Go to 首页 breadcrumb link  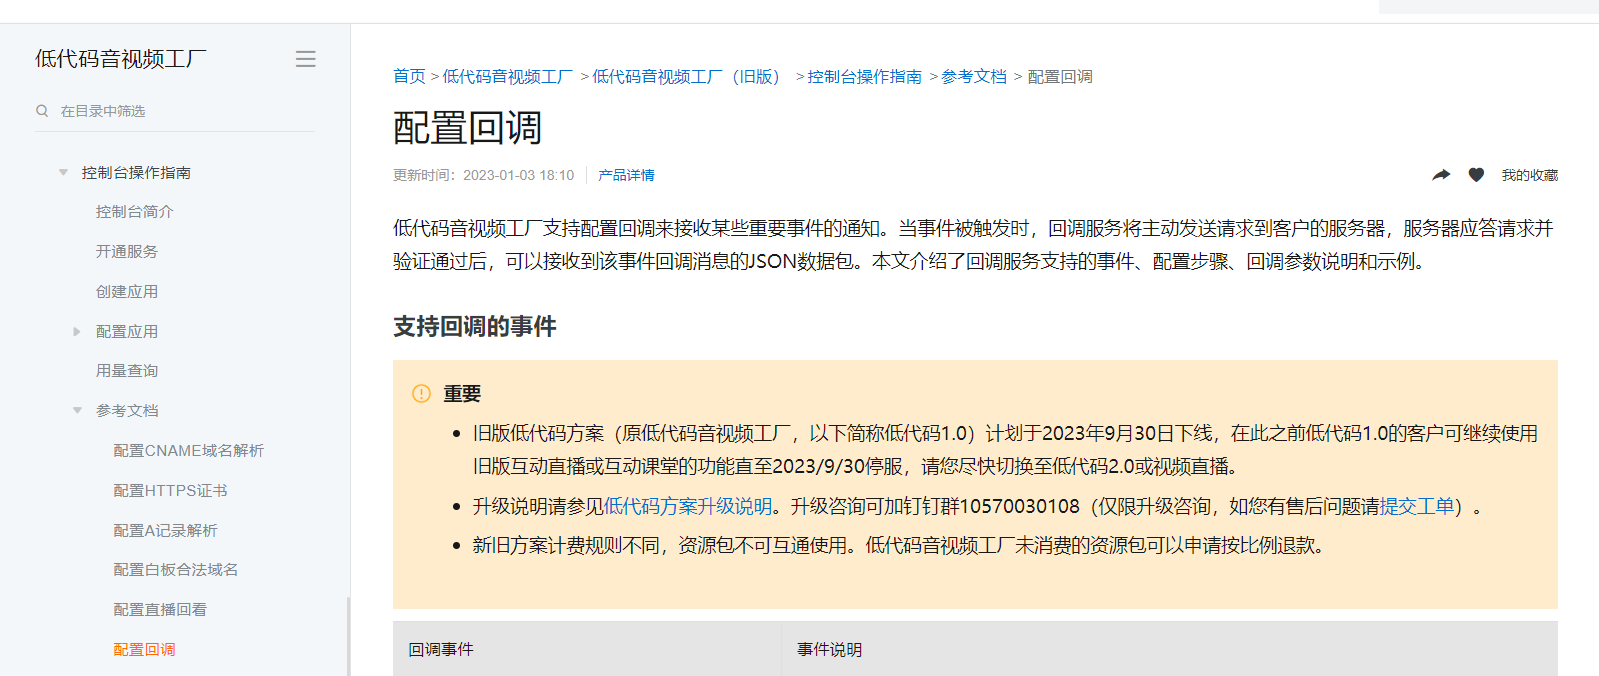409,77
